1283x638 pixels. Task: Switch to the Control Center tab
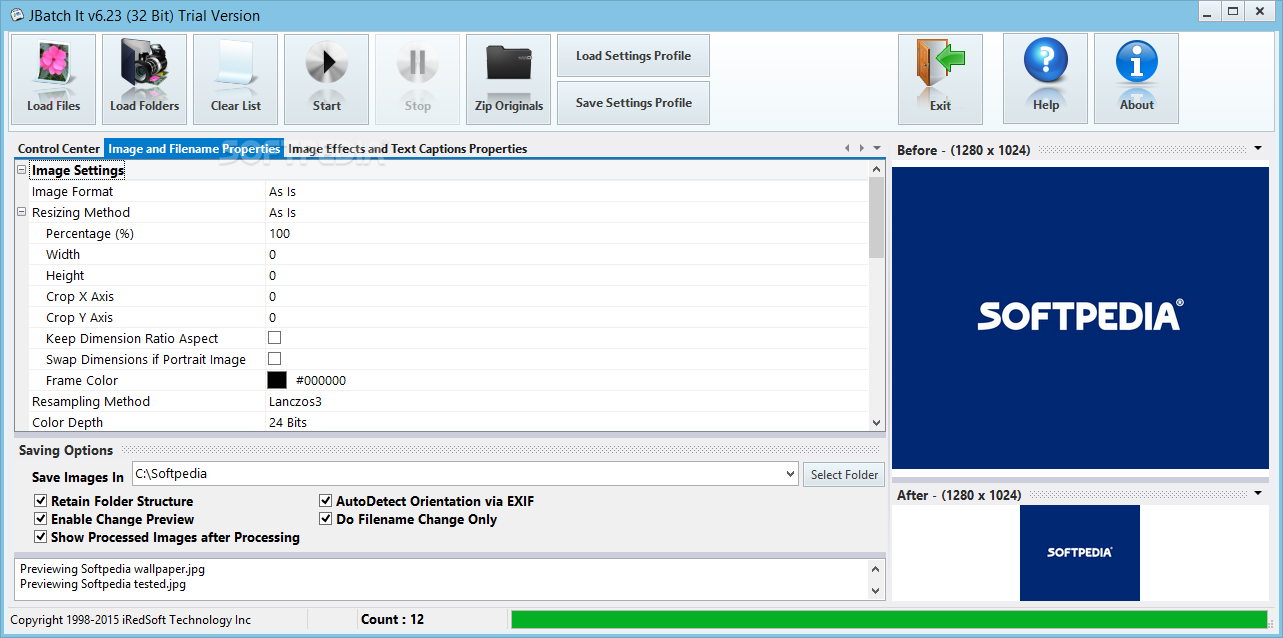click(59, 149)
